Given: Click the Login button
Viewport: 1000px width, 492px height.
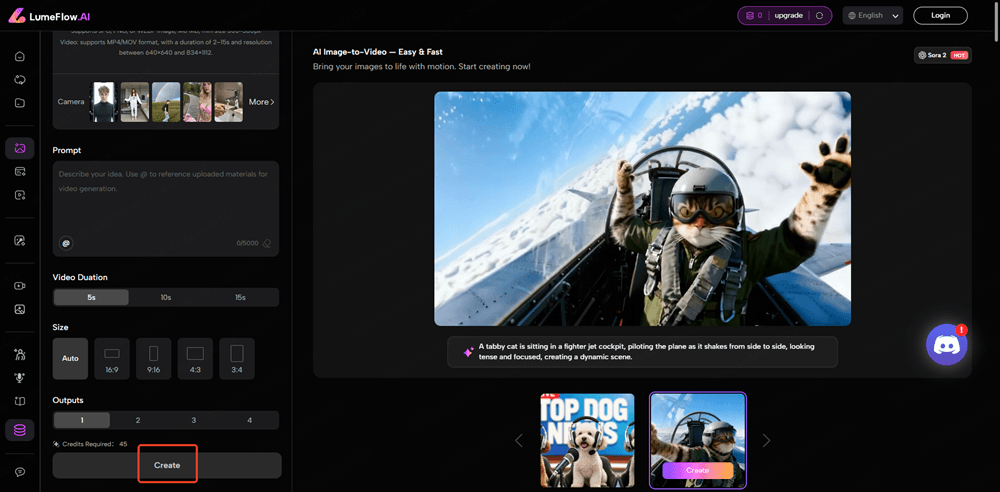Looking at the screenshot, I should [940, 16].
